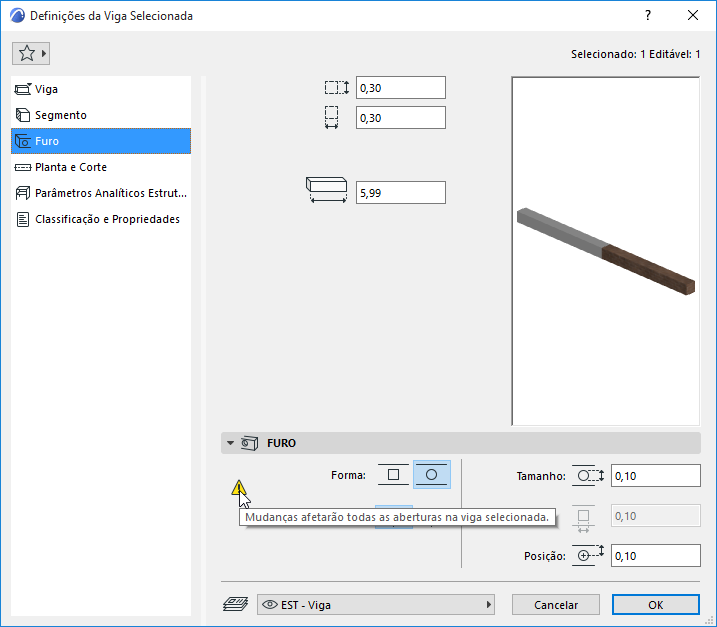Open the favorites arrow next to the star

tap(44, 54)
